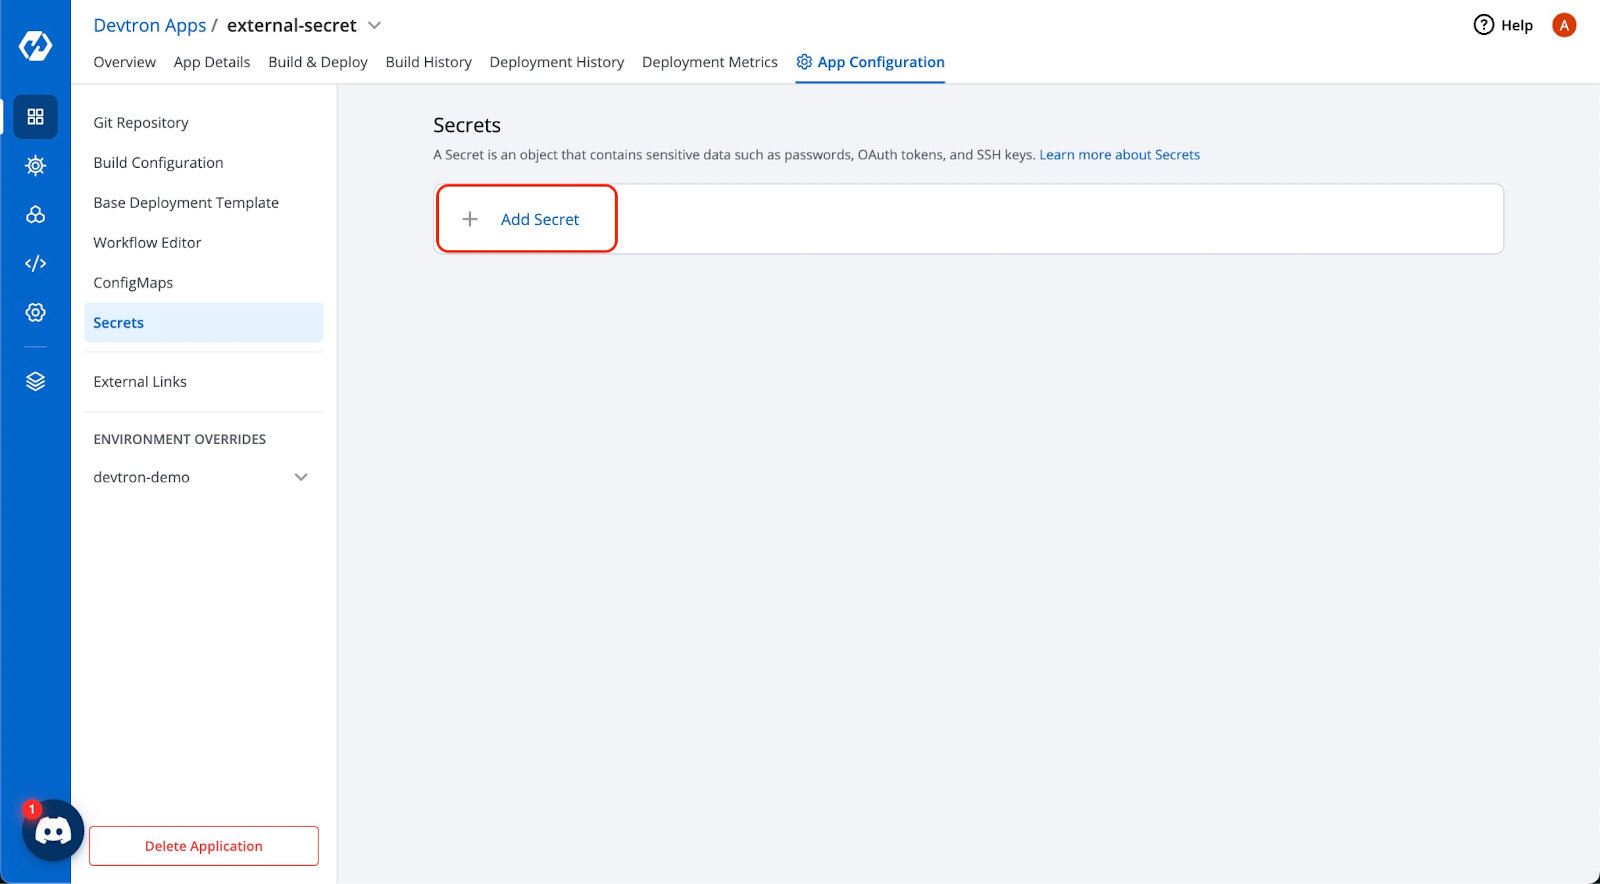Image resolution: width=1600 pixels, height=884 pixels.
Task: Click the plus icon beside Add Secret
Action: [470, 219]
